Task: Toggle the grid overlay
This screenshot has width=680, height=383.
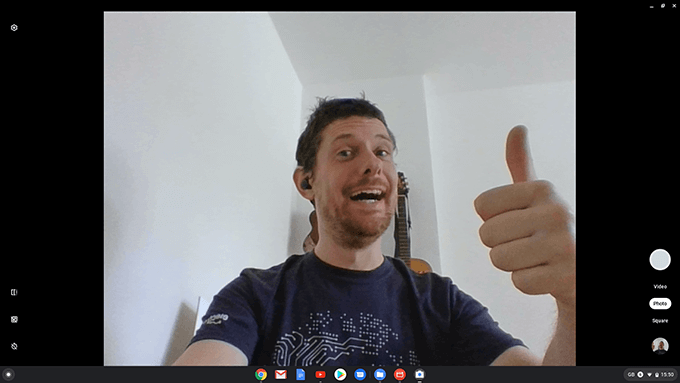Action: [x=14, y=319]
